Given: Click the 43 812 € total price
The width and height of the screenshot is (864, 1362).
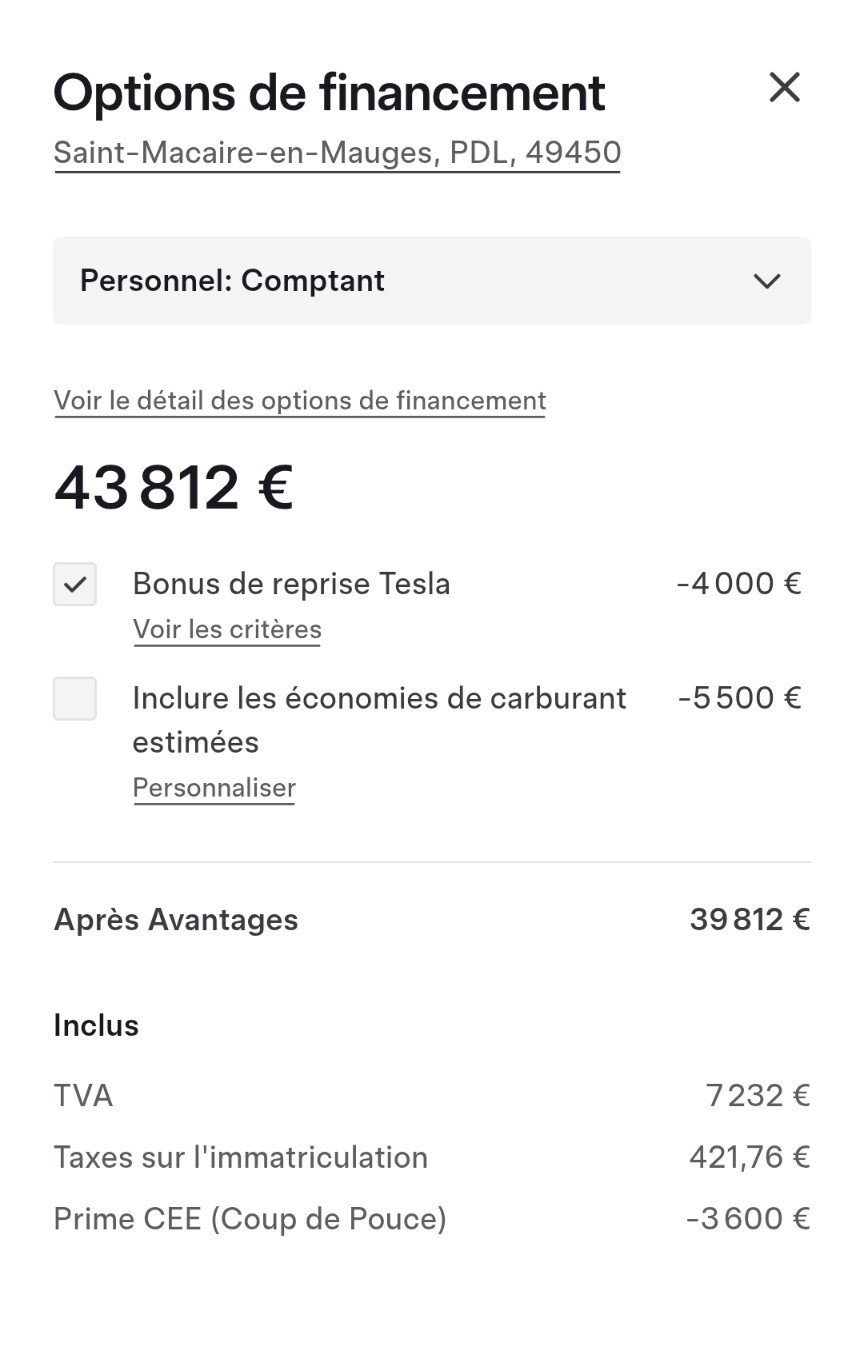Looking at the screenshot, I should pos(173,488).
